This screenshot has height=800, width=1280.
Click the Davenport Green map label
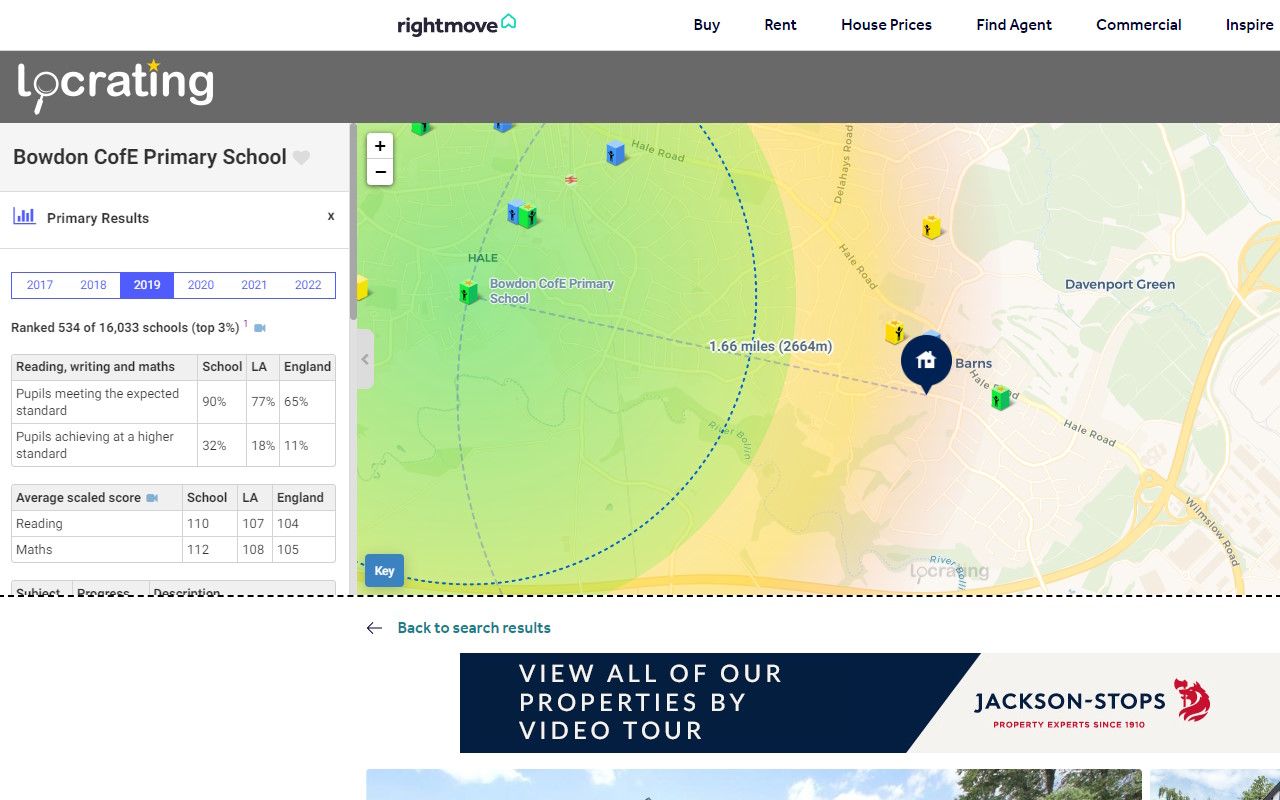tap(1120, 284)
